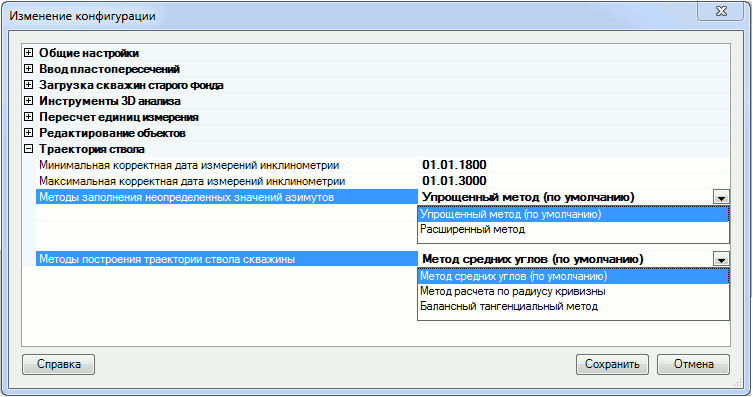Cancel changes with Отмена button
The image size is (753, 397).
point(693,364)
